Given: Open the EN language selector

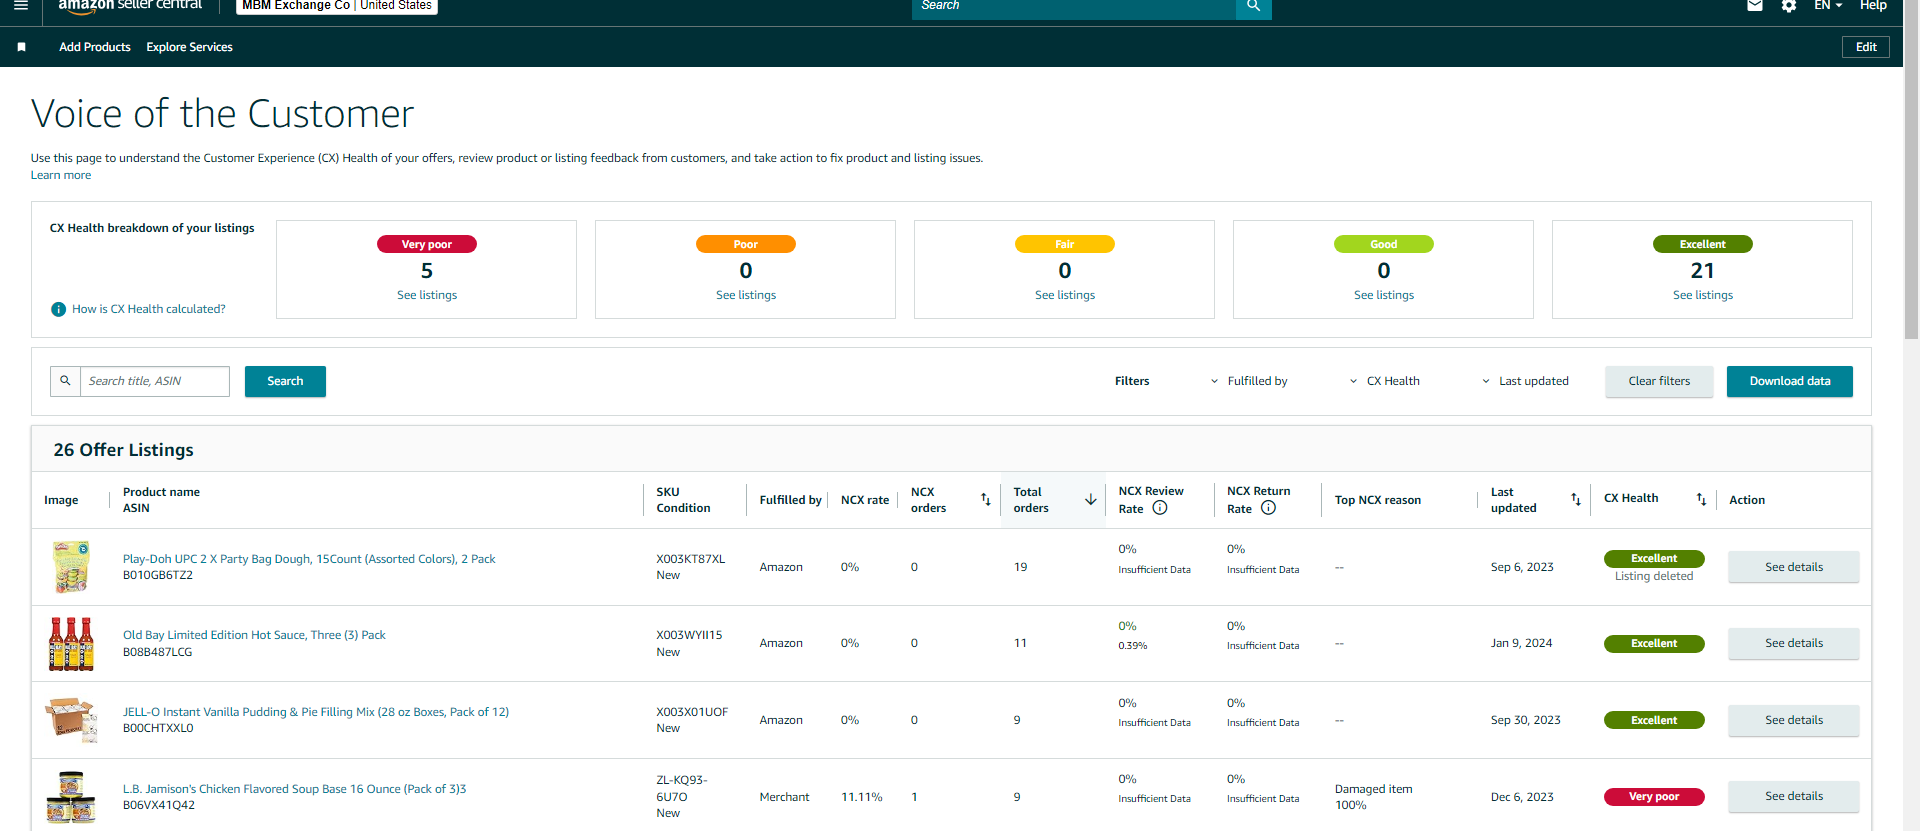Looking at the screenshot, I should pos(1828,5).
